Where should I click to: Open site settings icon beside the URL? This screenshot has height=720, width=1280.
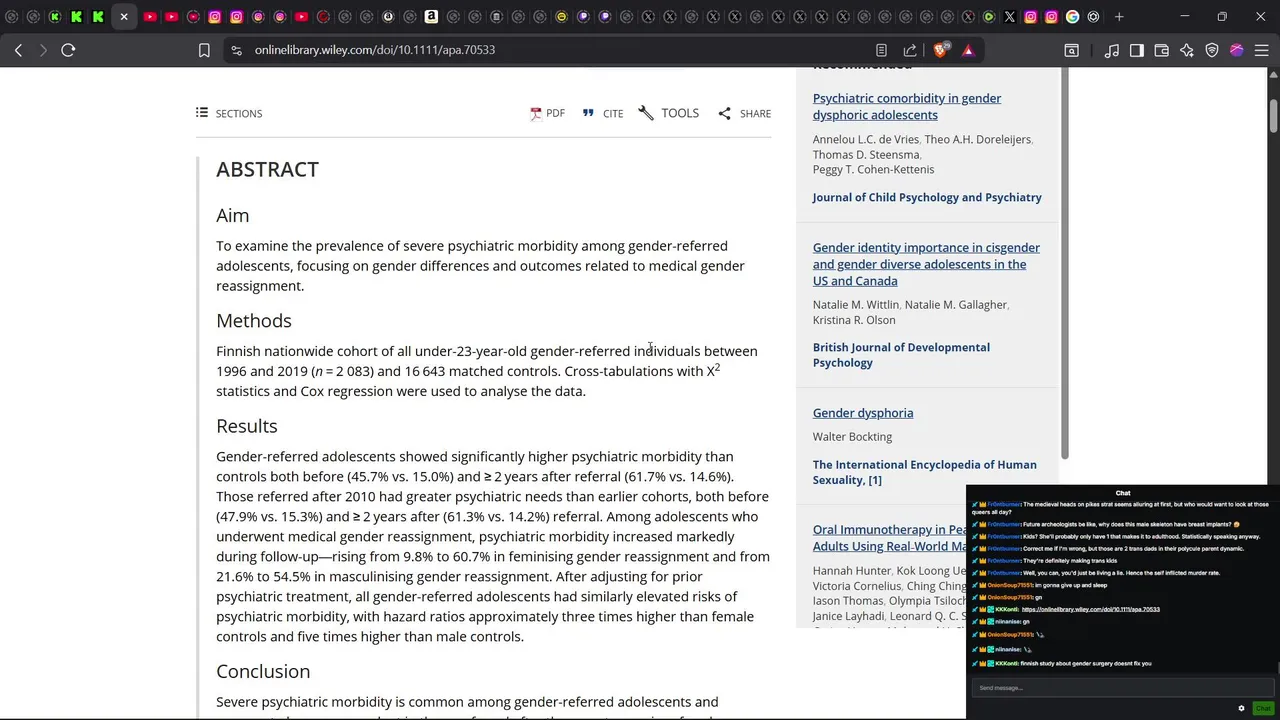236,50
